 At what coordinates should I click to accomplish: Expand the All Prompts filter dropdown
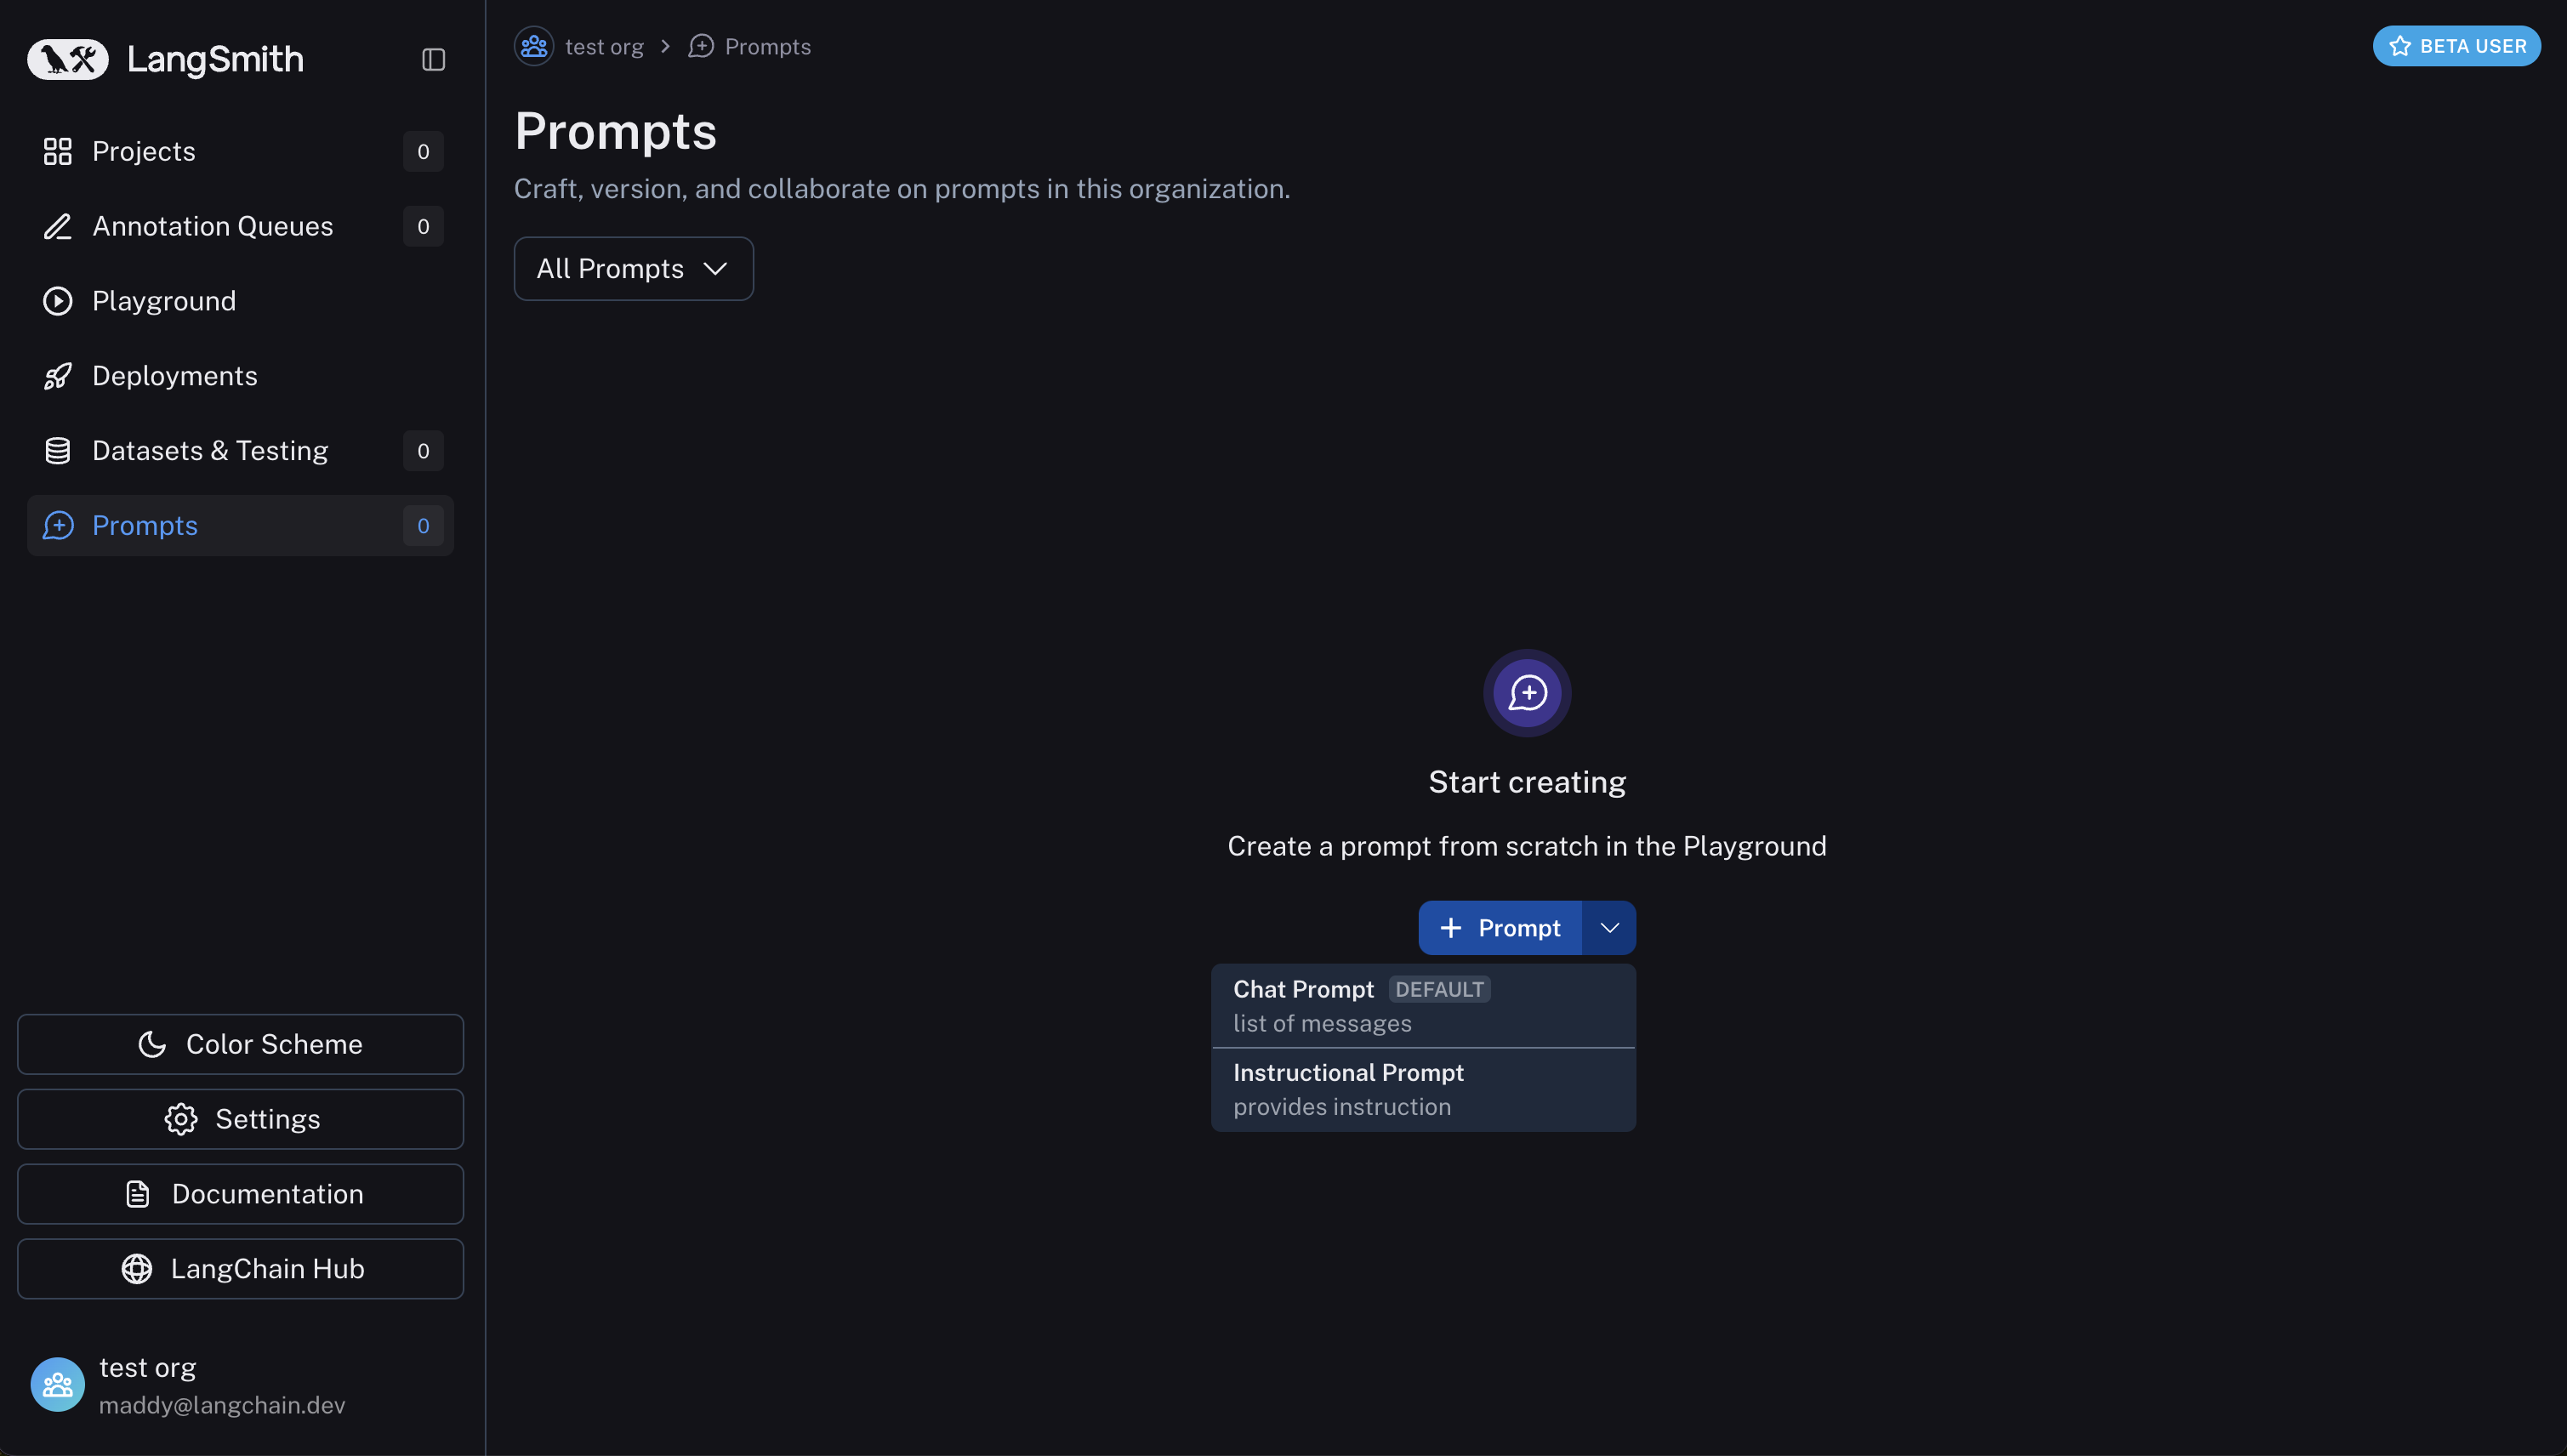[x=633, y=268]
